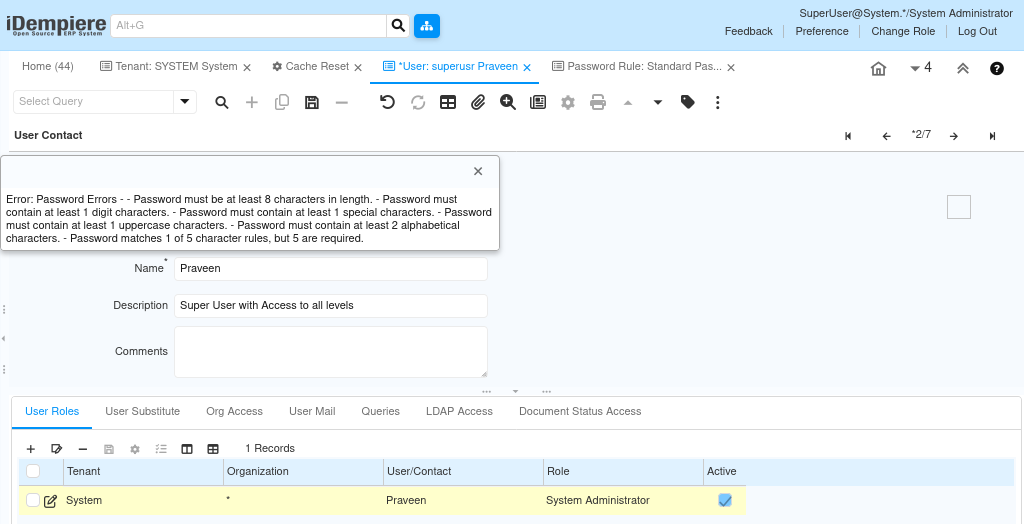Check the select-all box in grid header

click(x=33, y=470)
